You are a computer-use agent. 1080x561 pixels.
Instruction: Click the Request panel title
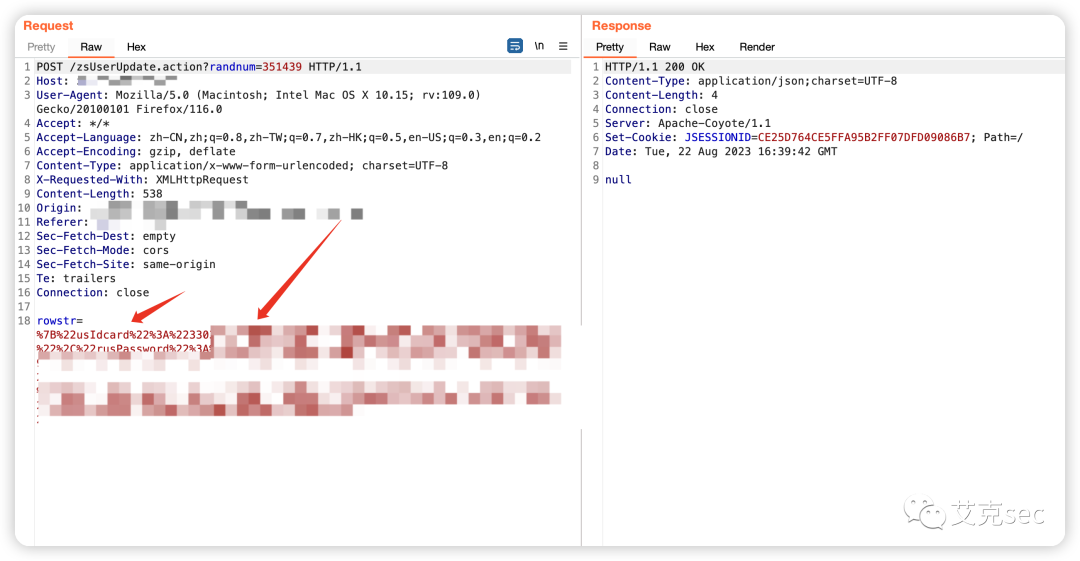click(48, 26)
